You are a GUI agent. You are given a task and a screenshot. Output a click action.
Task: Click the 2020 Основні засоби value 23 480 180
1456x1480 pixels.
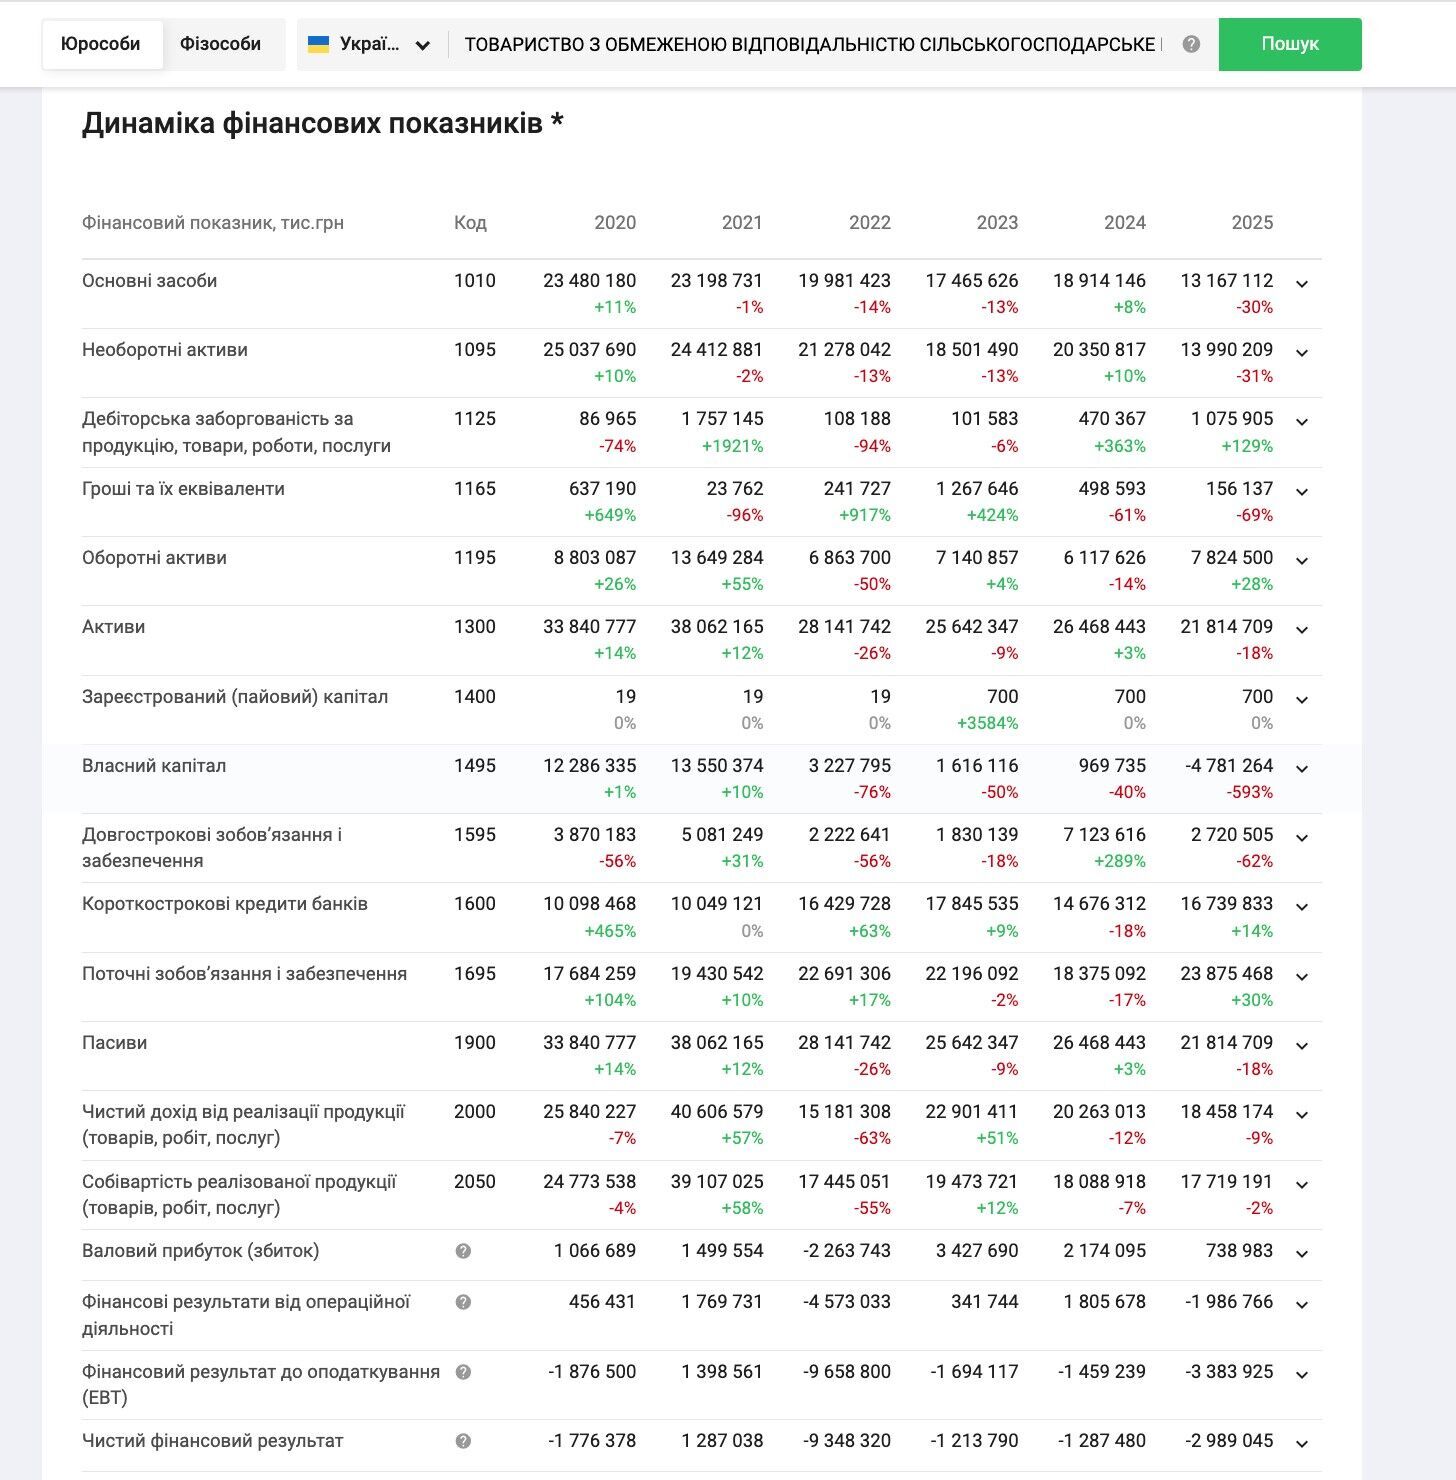(590, 281)
